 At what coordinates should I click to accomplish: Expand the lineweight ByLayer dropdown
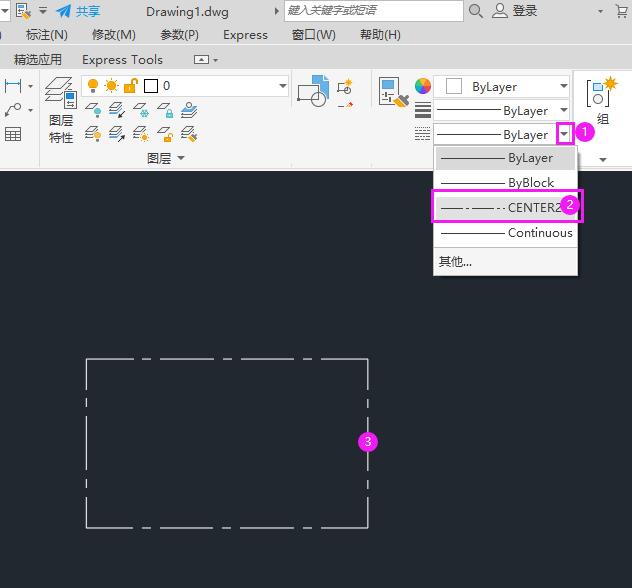coord(563,110)
